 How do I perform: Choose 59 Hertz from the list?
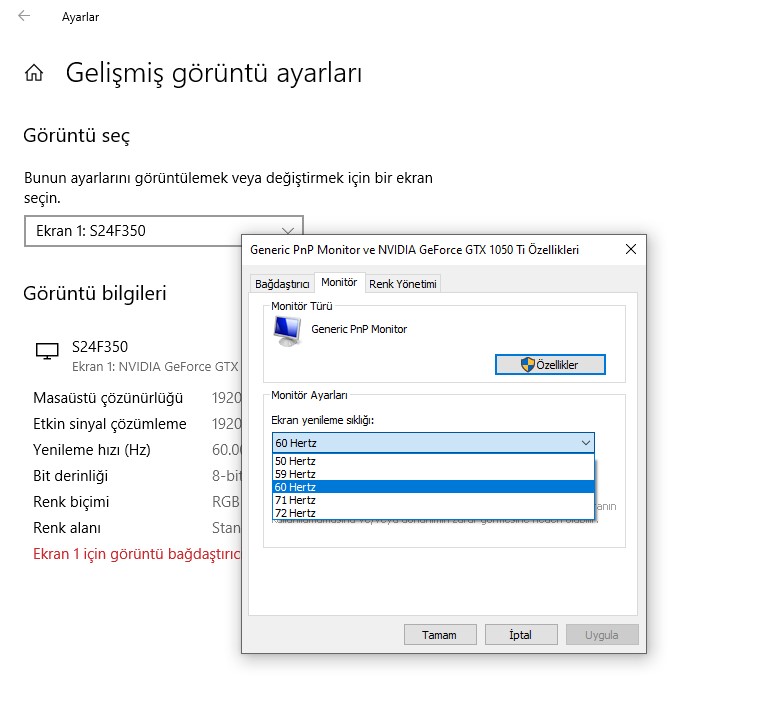[433, 474]
